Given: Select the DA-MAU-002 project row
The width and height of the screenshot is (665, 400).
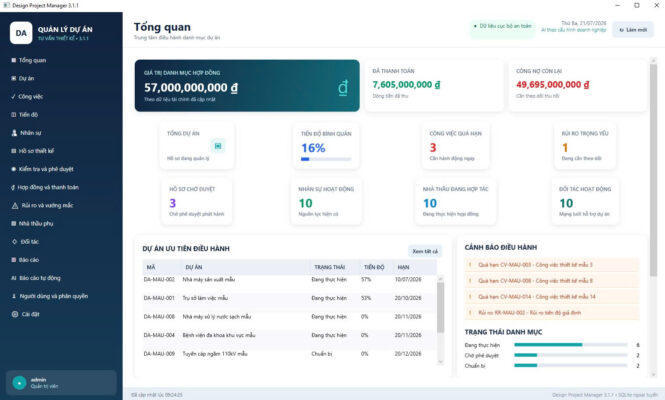Looking at the screenshot, I should [x=290, y=280].
